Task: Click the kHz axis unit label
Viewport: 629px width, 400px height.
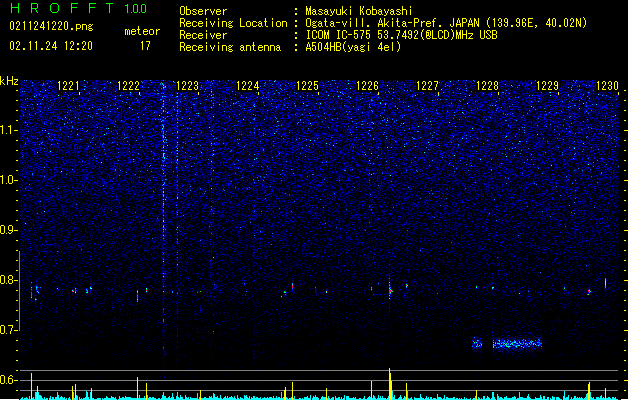Action: (x=9, y=81)
